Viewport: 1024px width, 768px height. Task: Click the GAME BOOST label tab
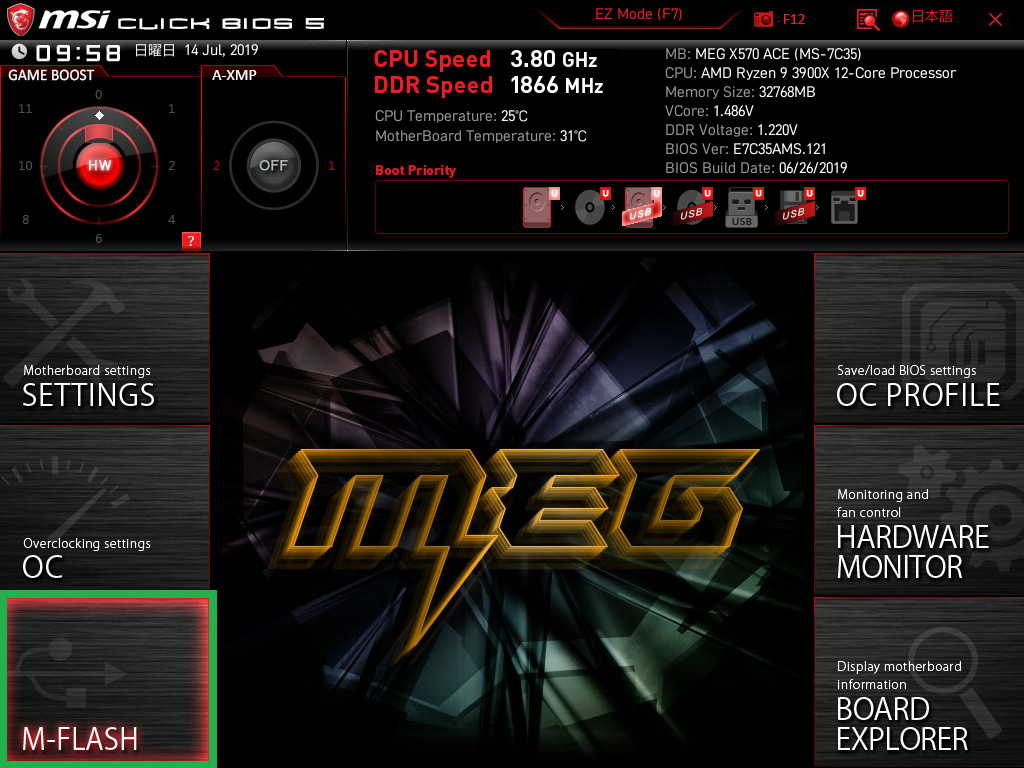pyautogui.click(x=51, y=74)
